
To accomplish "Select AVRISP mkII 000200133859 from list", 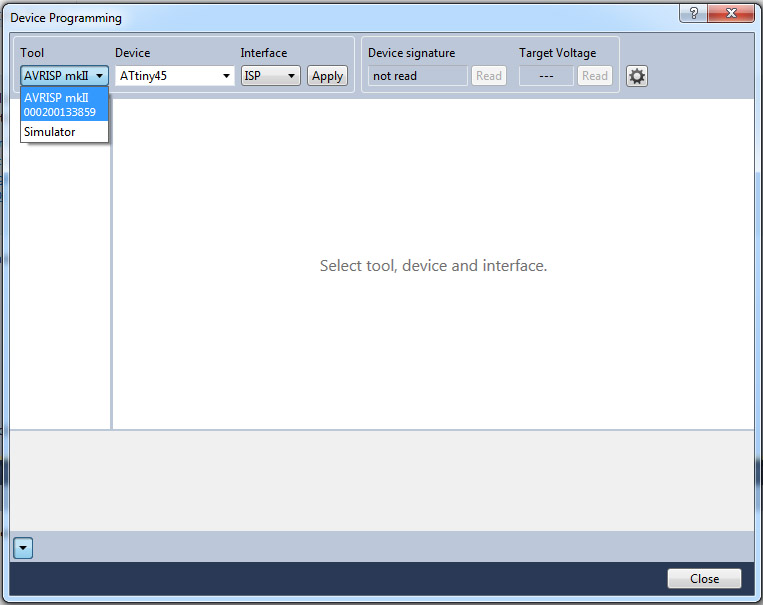I will 64,105.
